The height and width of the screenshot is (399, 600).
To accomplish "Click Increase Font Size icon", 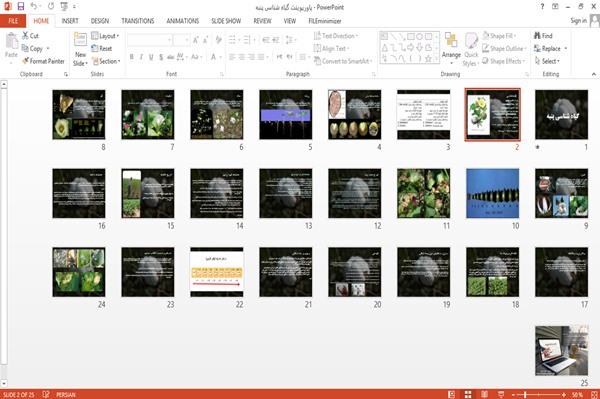I will [x=196, y=40].
